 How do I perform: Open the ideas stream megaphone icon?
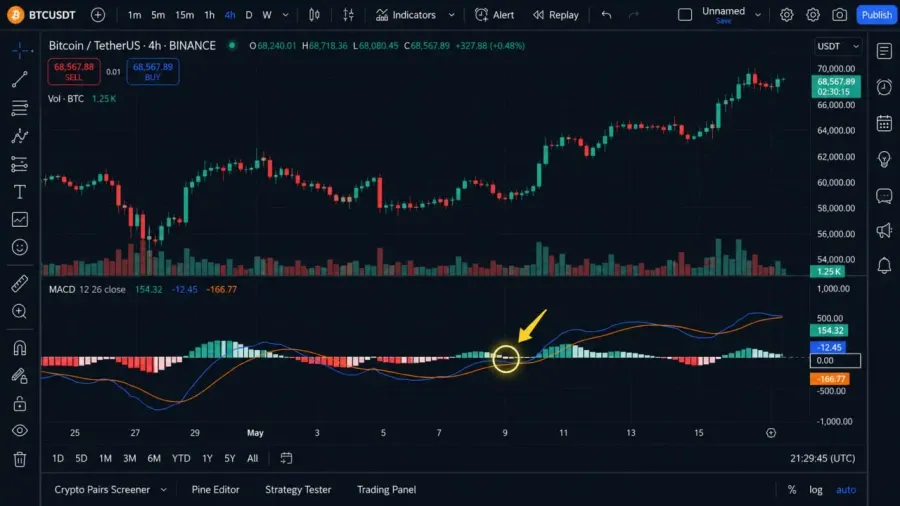pyautogui.click(x=885, y=231)
